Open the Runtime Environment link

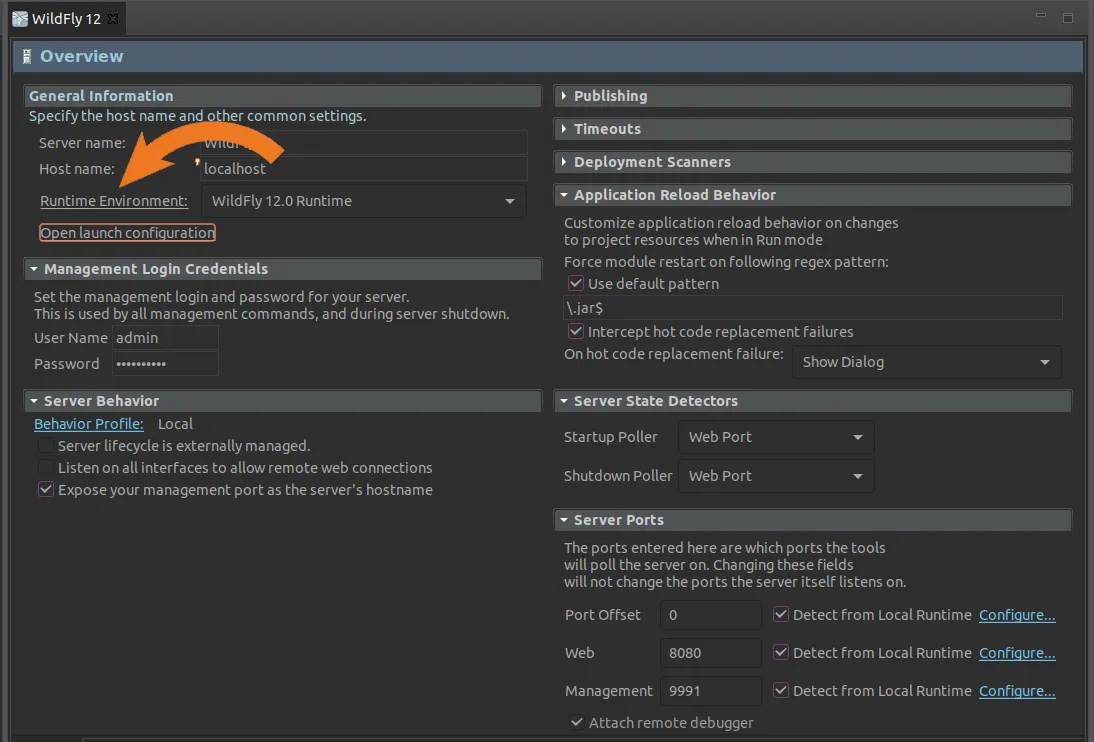(x=113, y=201)
